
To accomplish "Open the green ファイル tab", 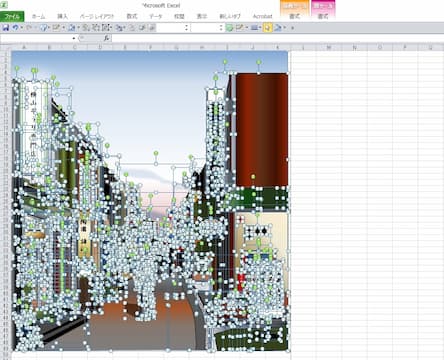I will (x=12, y=16).
